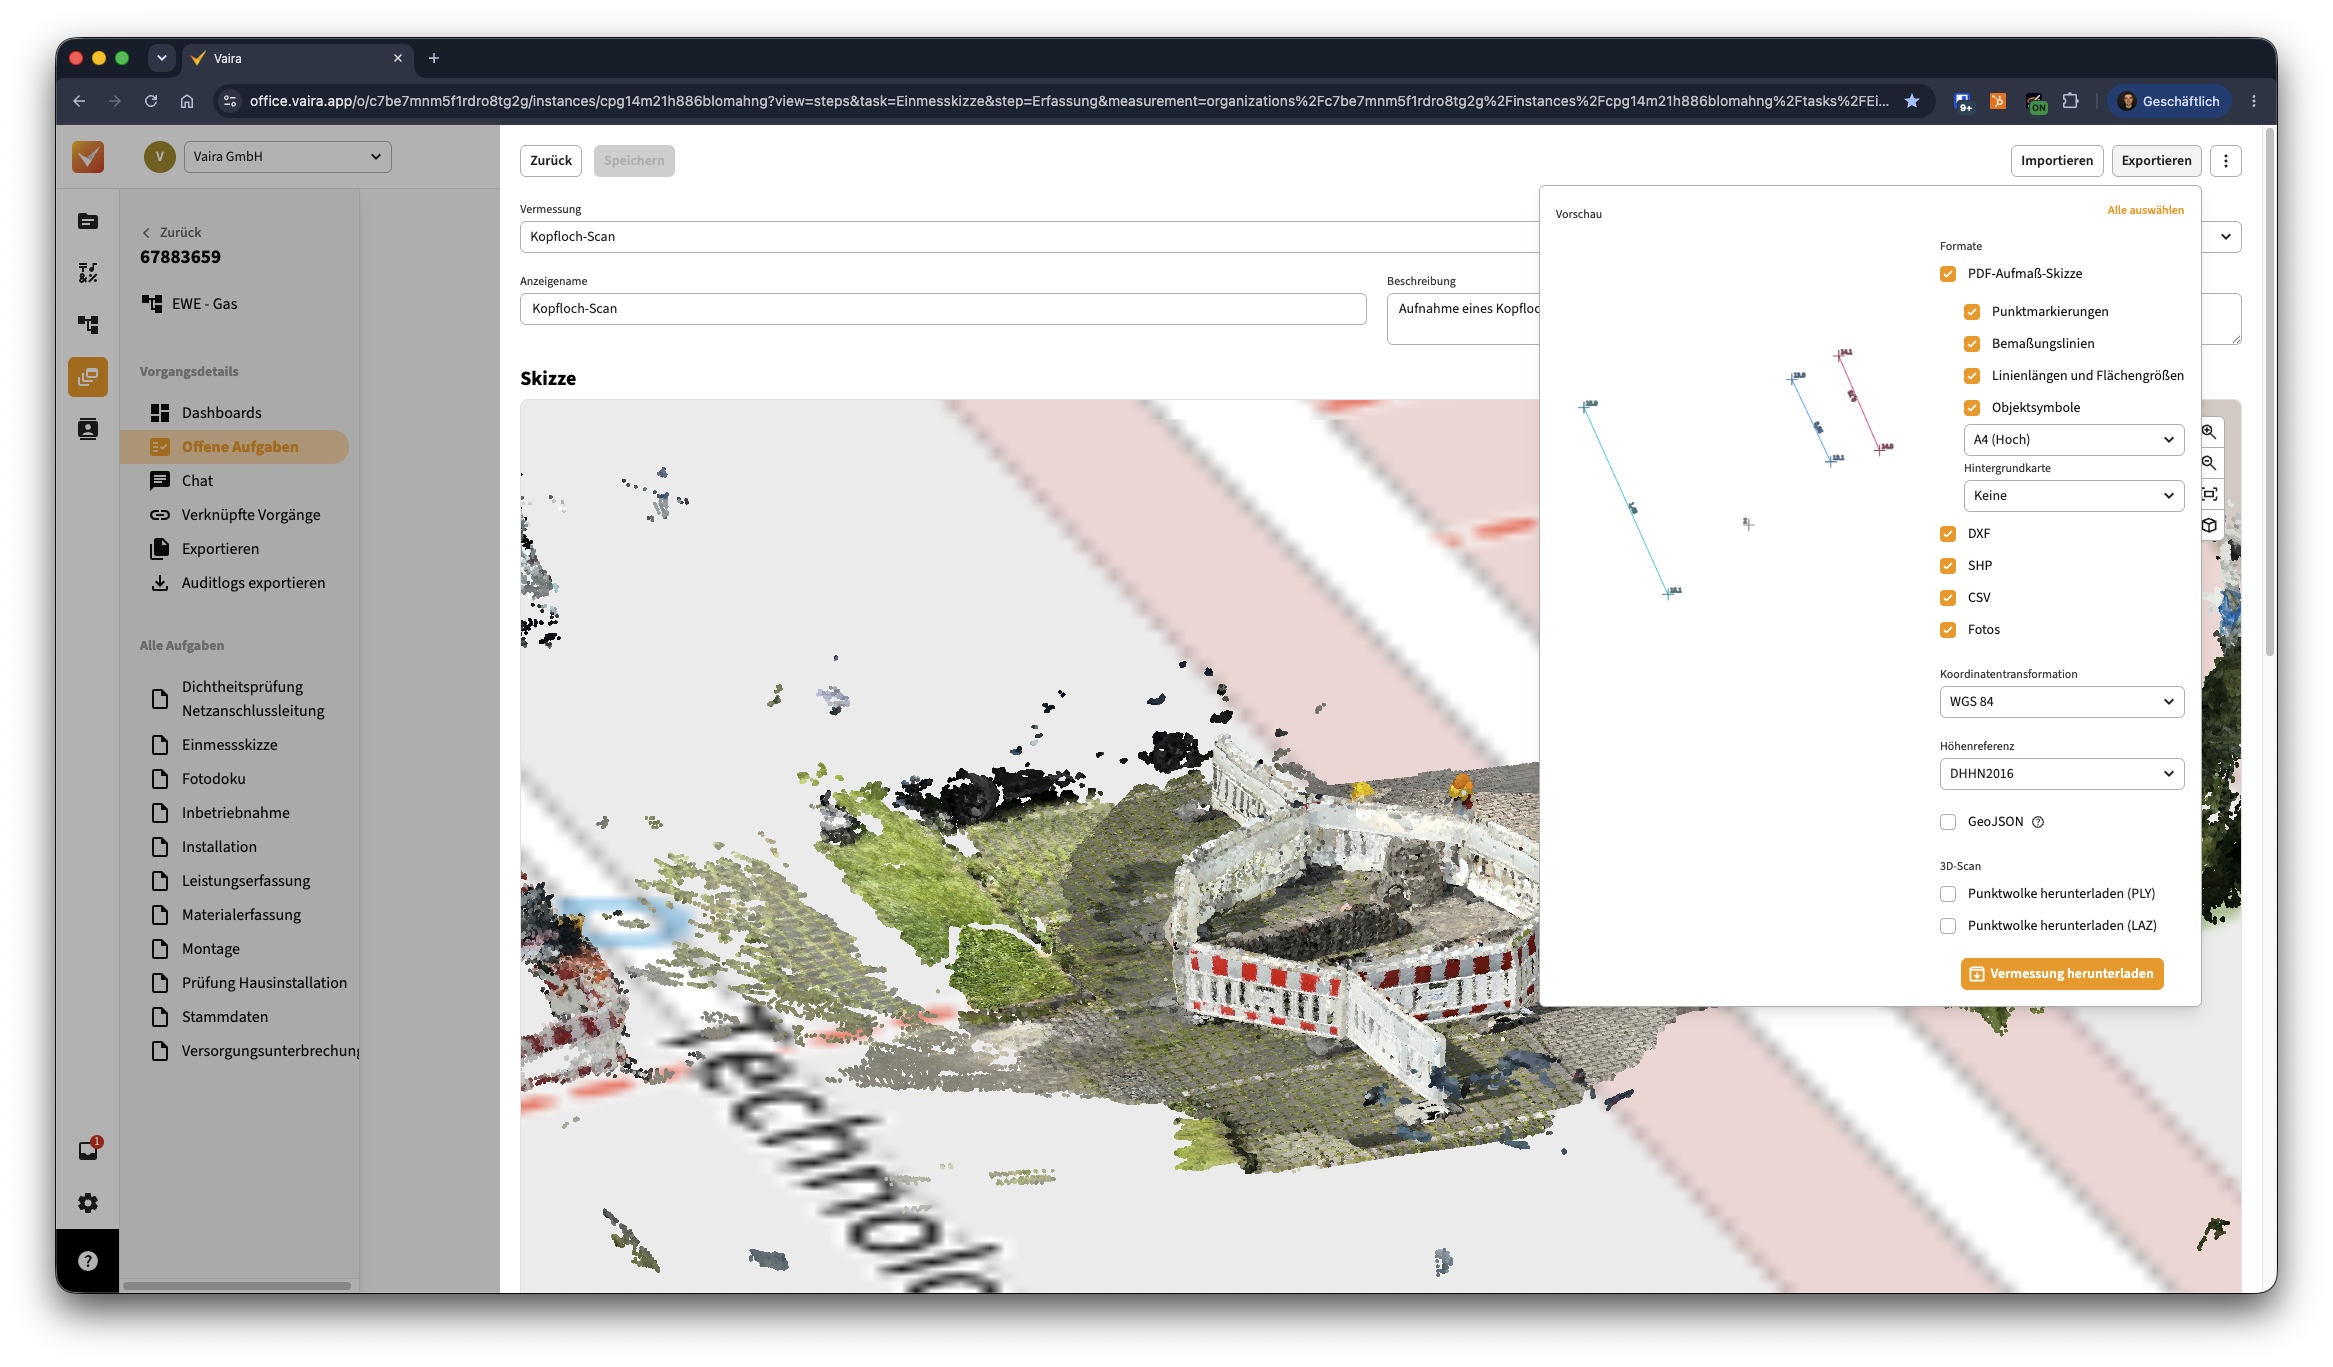Screen dimensions: 2333x1367
Task: Go to browser home page
Action: coord(187,101)
